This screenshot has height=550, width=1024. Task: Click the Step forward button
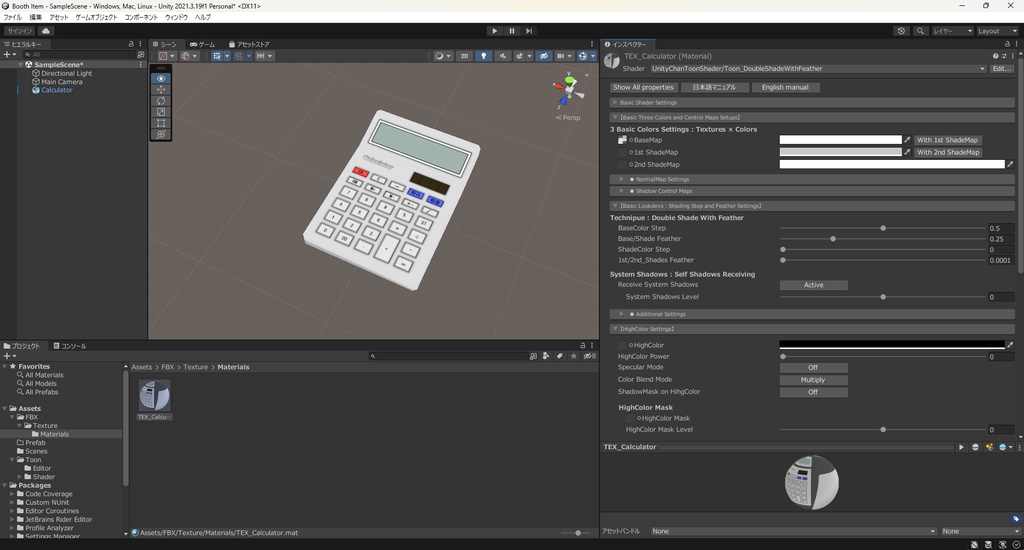coord(529,31)
